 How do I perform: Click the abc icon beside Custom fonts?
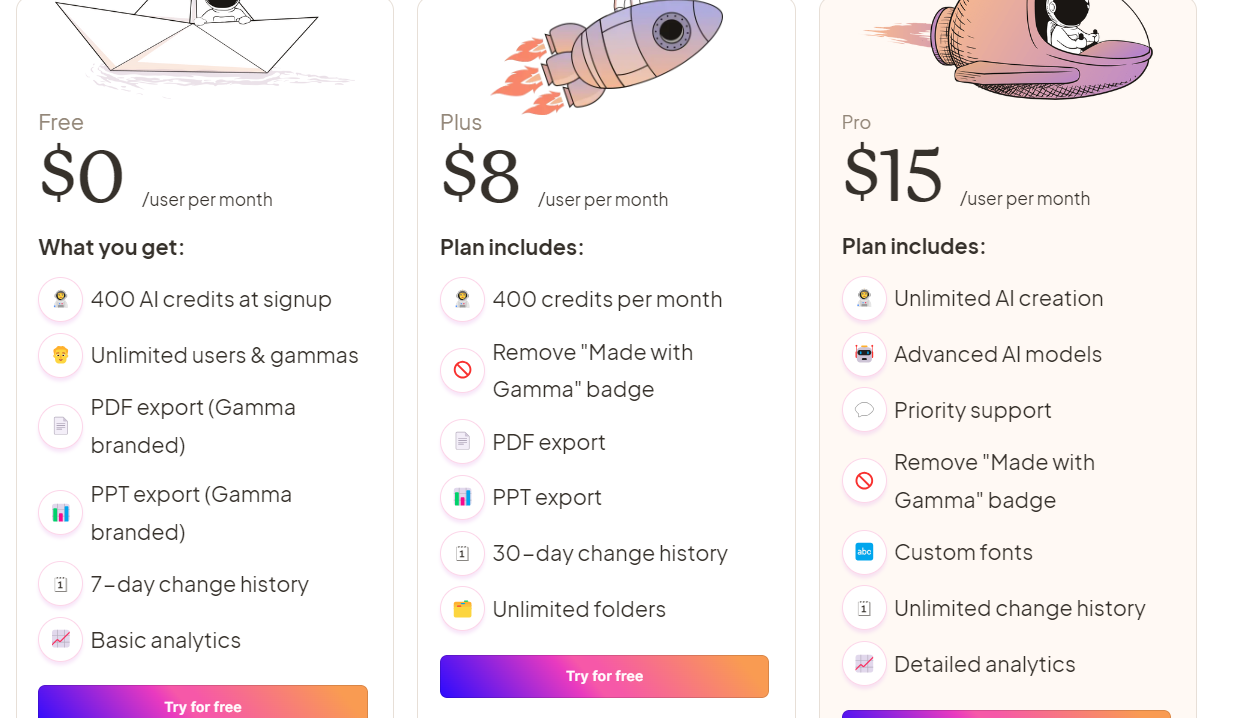click(865, 552)
